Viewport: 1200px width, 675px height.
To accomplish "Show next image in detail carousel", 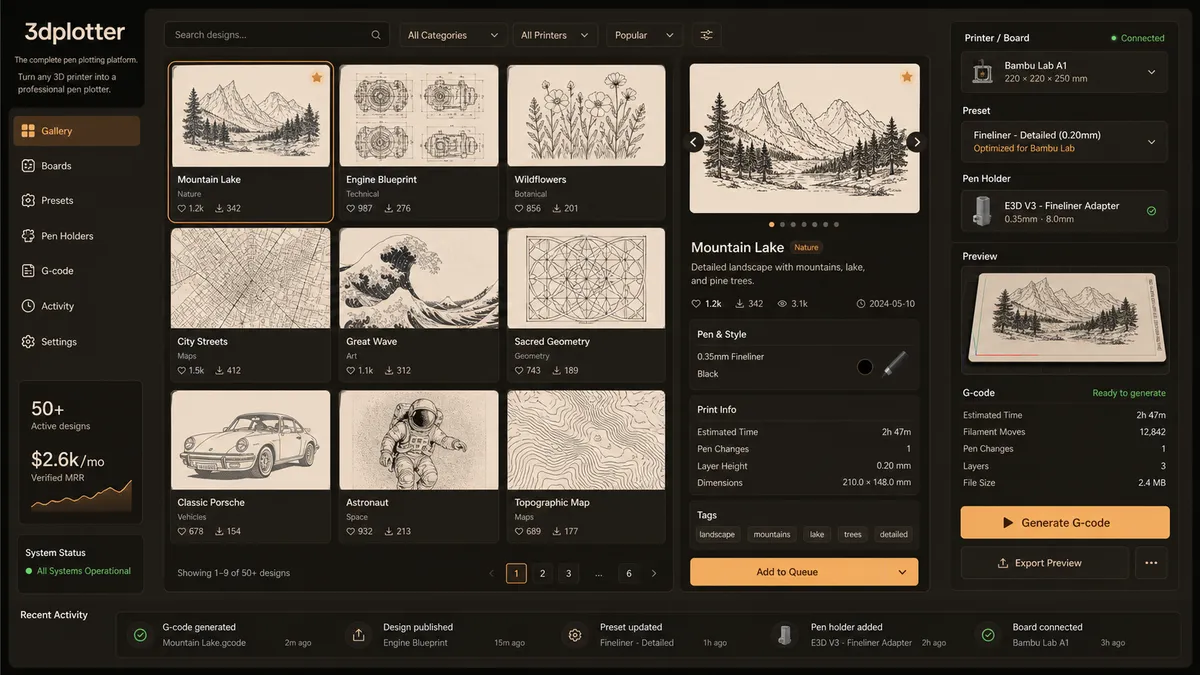I will click(x=914, y=142).
